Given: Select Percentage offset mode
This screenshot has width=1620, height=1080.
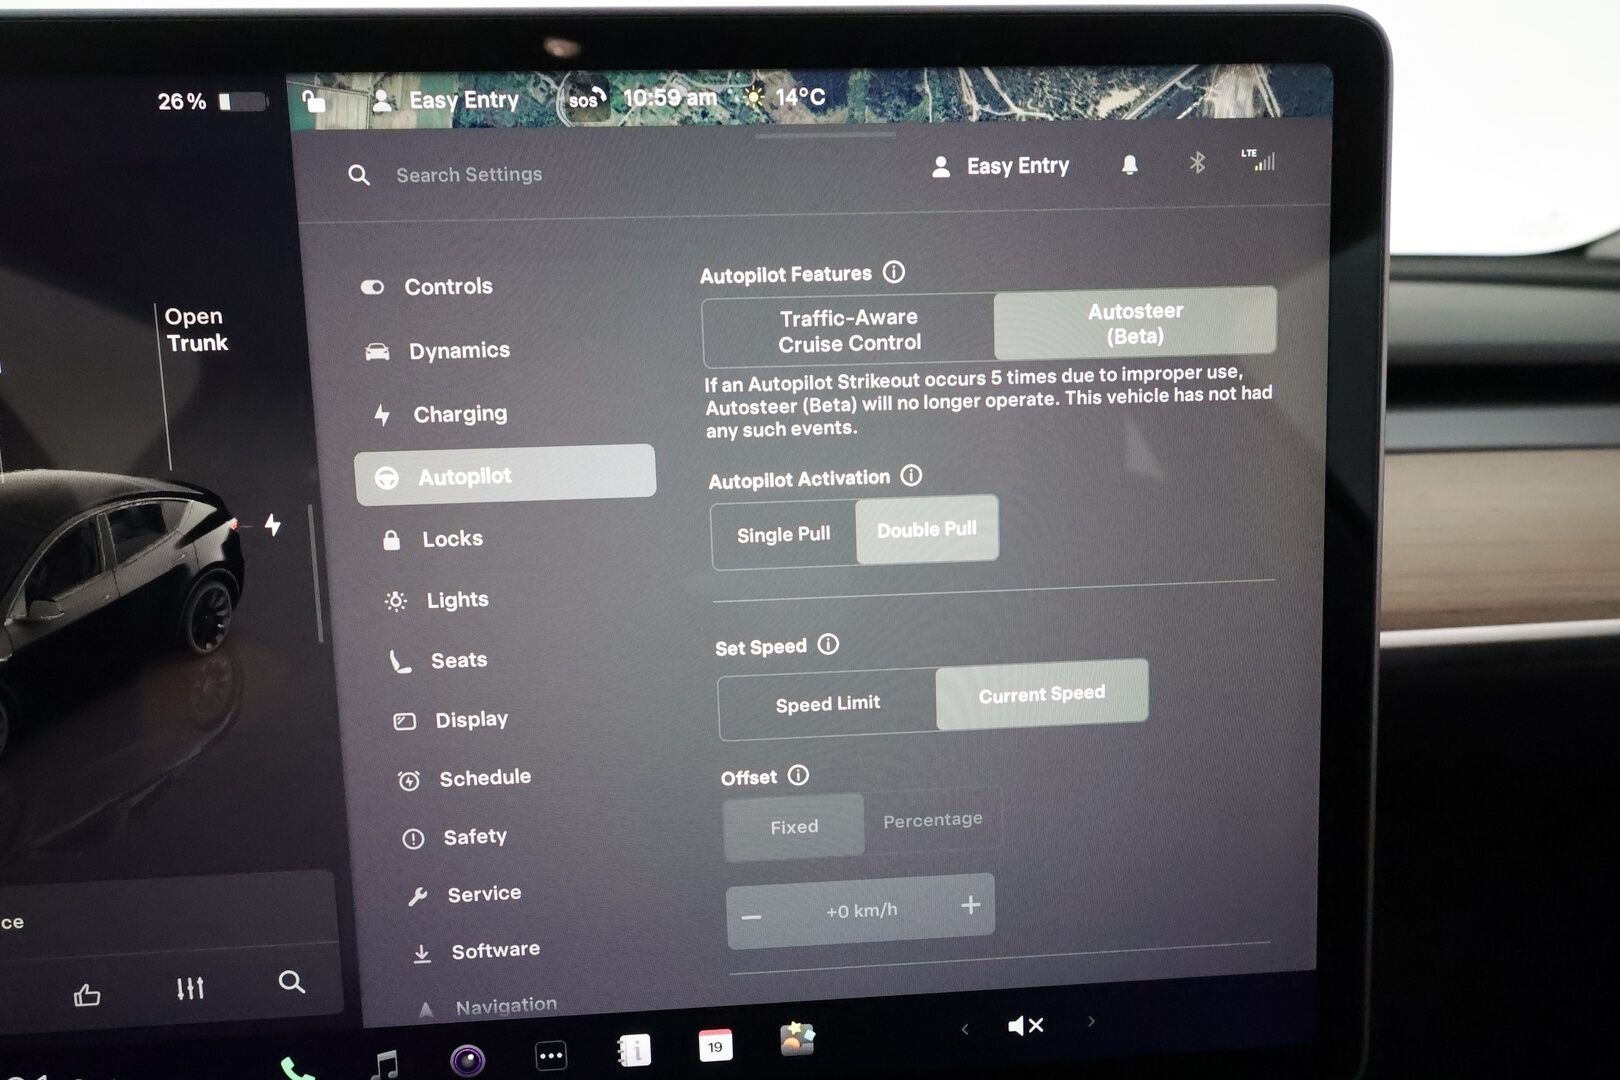Looking at the screenshot, I should click(x=933, y=820).
